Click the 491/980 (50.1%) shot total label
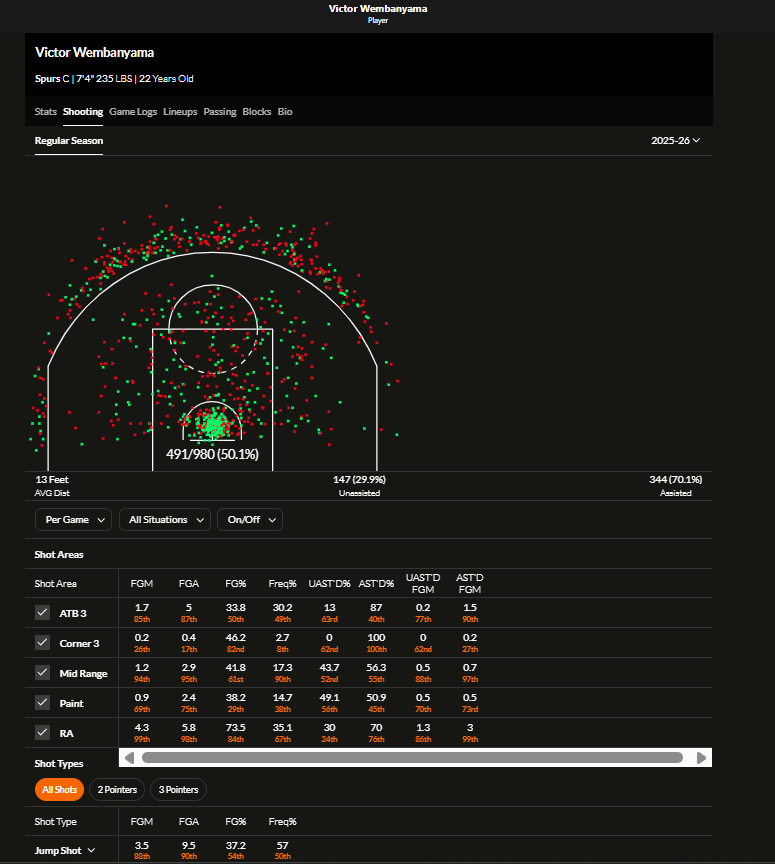This screenshot has height=864, width=775. (x=212, y=454)
